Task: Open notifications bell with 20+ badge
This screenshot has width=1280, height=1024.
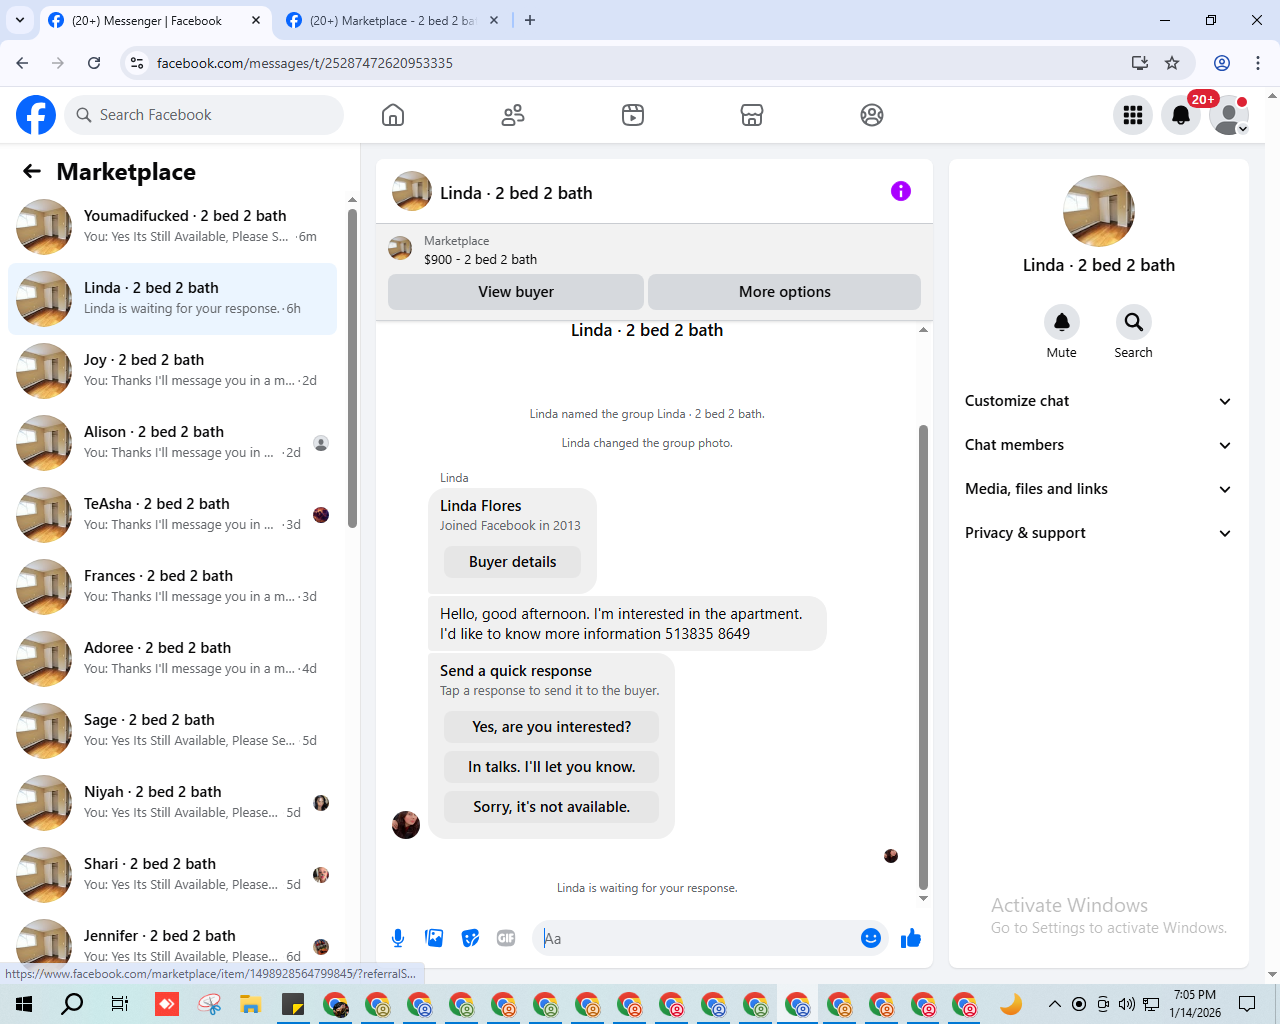Action: (1181, 115)
